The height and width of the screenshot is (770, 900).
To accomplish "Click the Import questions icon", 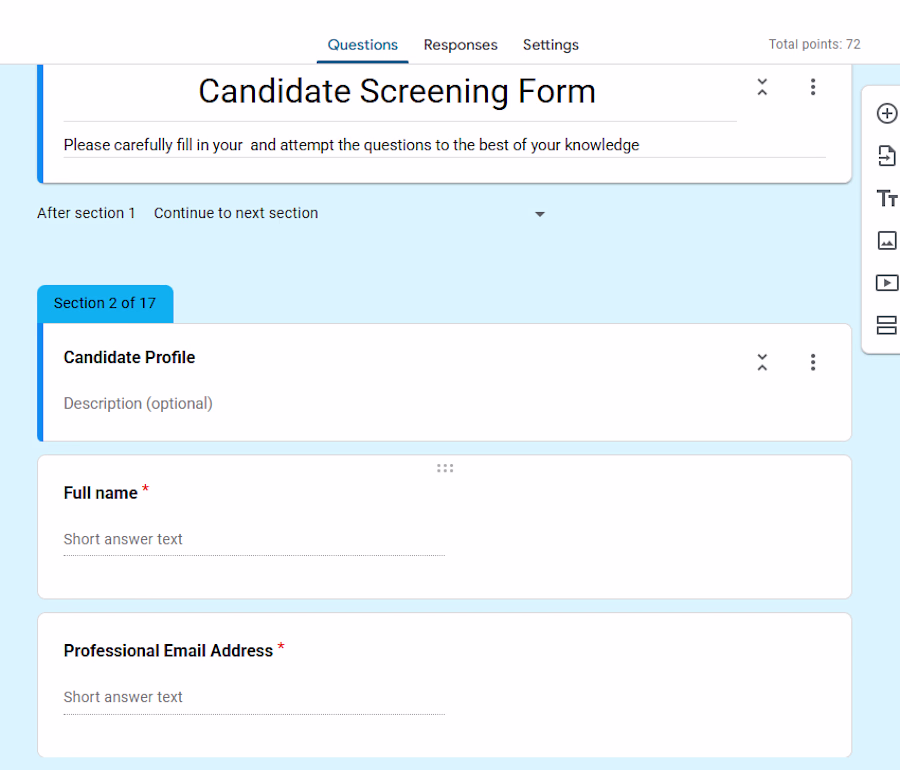I will pyautogui.click(x=886, y=156).
